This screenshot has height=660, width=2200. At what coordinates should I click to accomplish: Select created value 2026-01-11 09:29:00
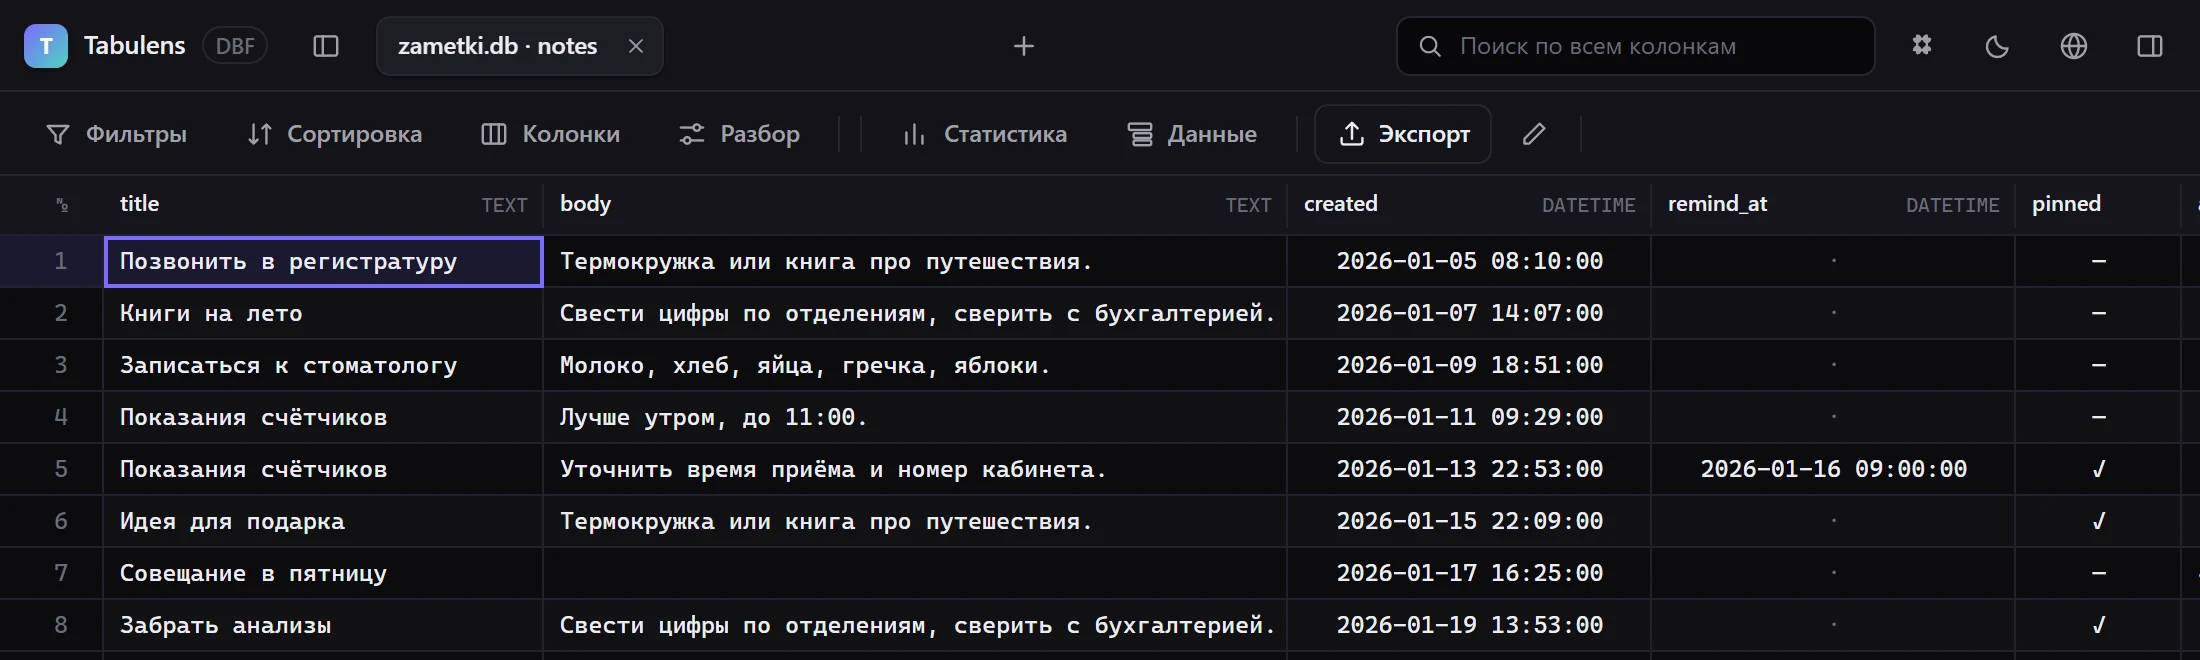click(1469, 417)
